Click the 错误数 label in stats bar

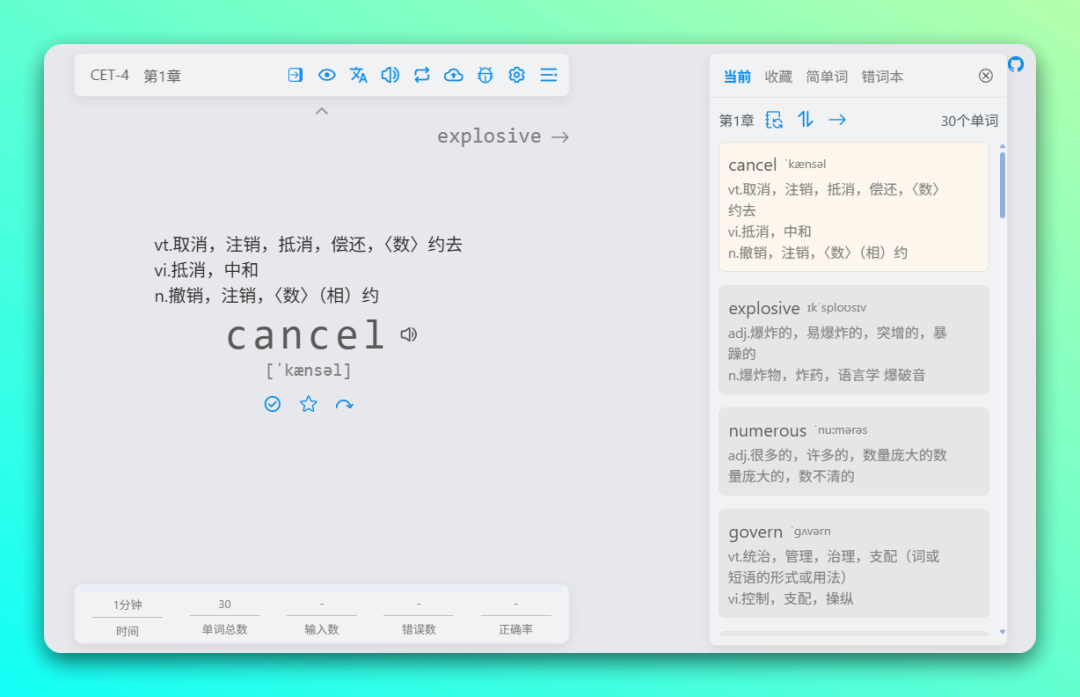pos(419,630)
